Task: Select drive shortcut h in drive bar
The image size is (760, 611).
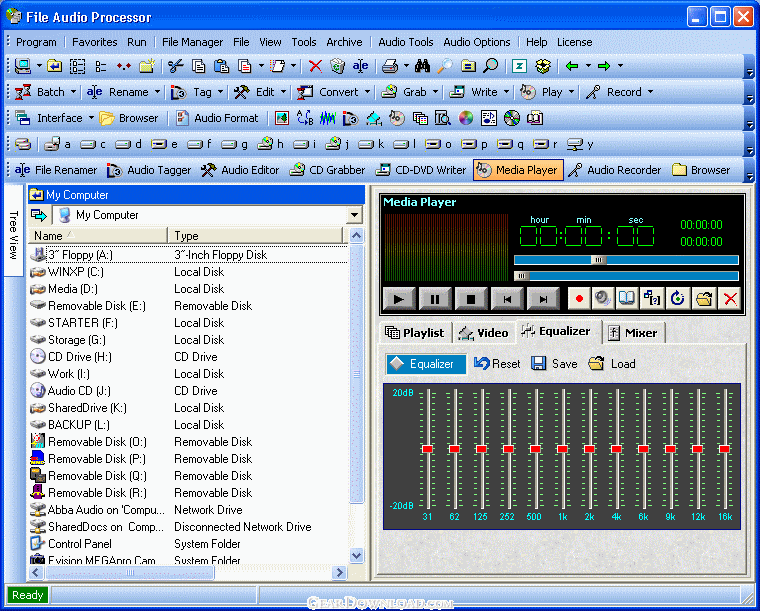Action: point(270,144)
